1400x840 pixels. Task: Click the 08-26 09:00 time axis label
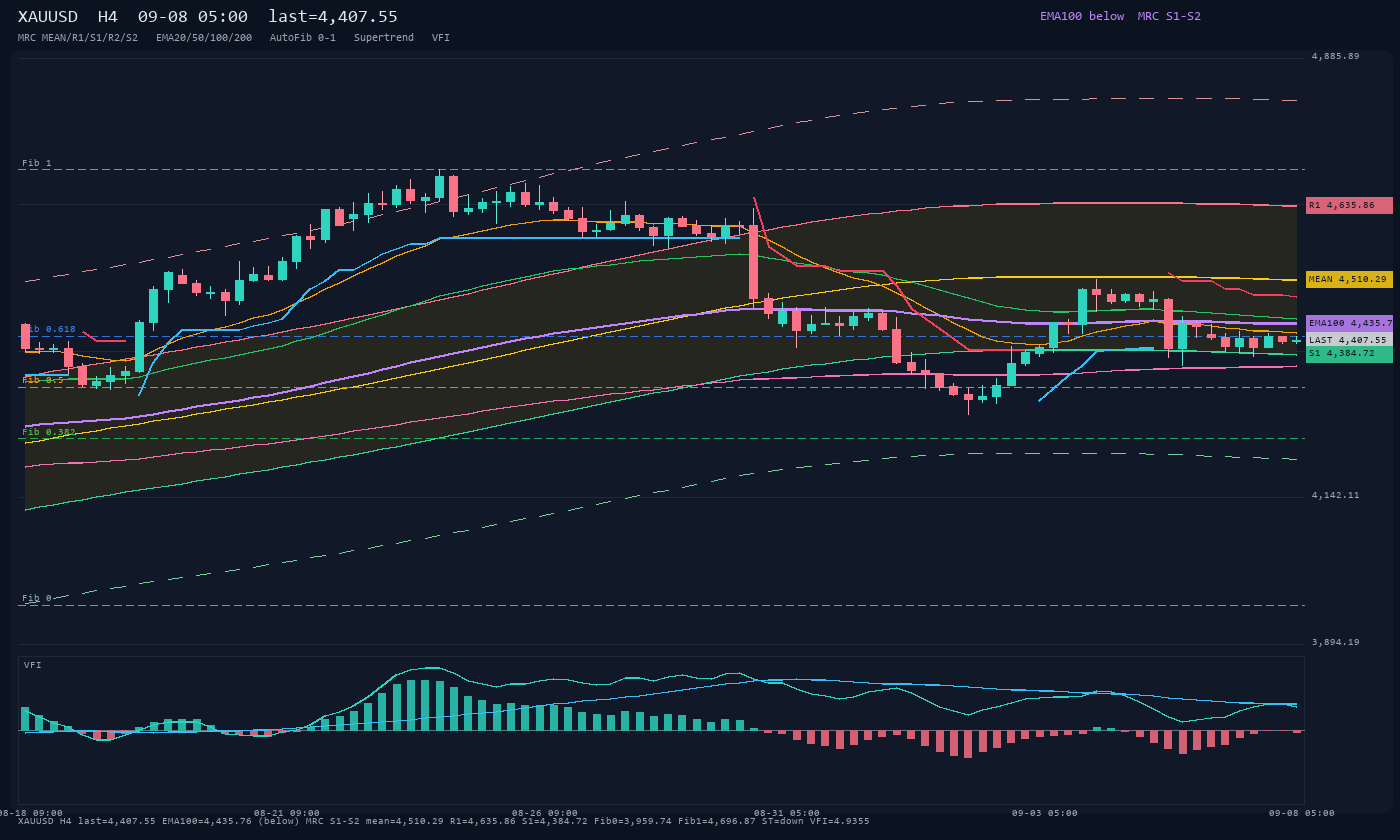click(x=545, y=813)
